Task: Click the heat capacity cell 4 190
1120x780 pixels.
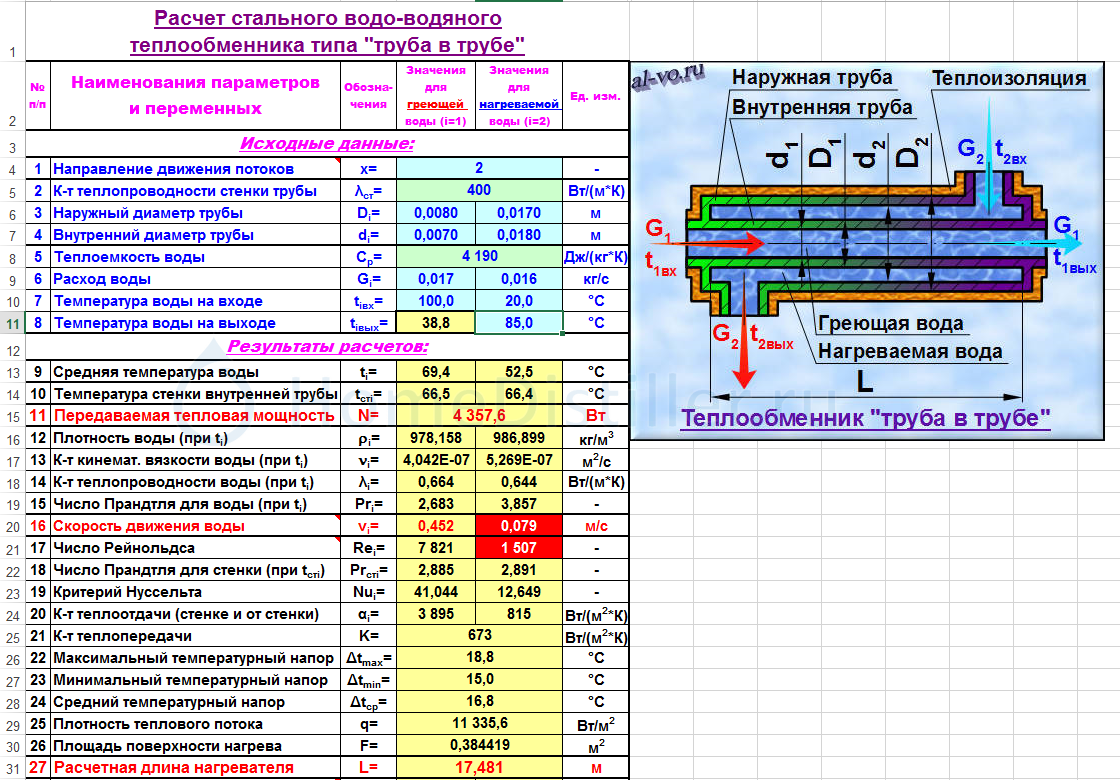Action: pyautogui.click(x=479, y=256)
